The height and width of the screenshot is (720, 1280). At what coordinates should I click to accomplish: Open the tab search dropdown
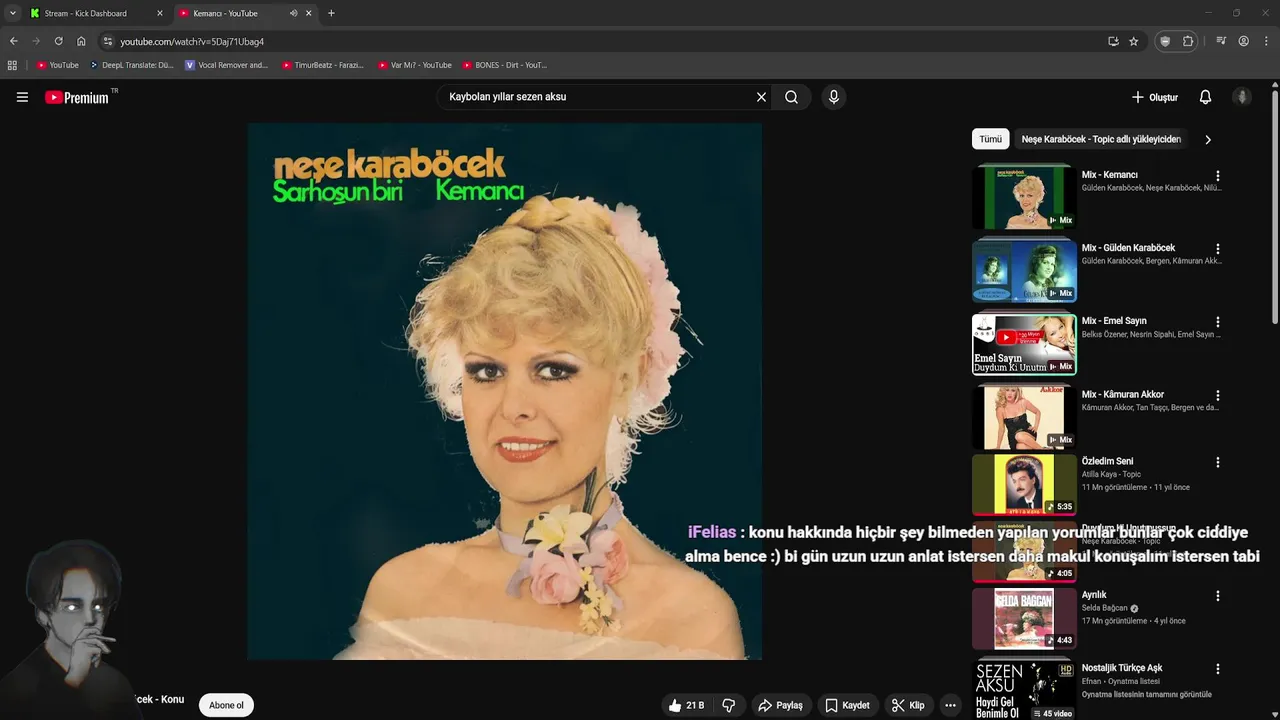pos(12,13)
